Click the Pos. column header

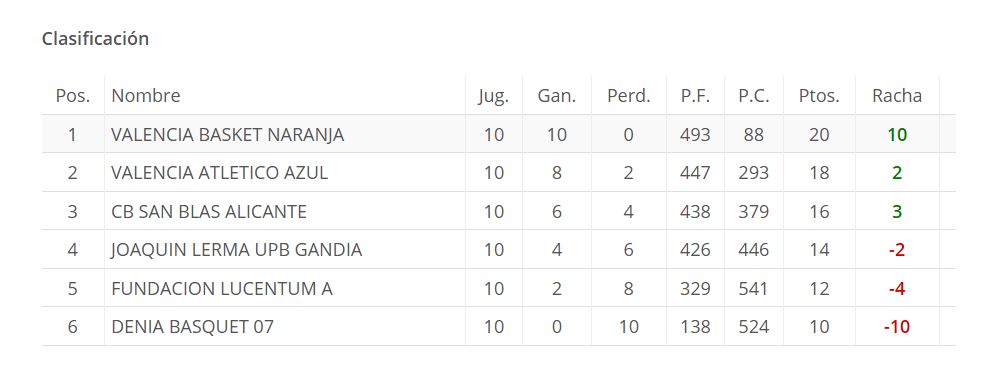coord(73,96)
